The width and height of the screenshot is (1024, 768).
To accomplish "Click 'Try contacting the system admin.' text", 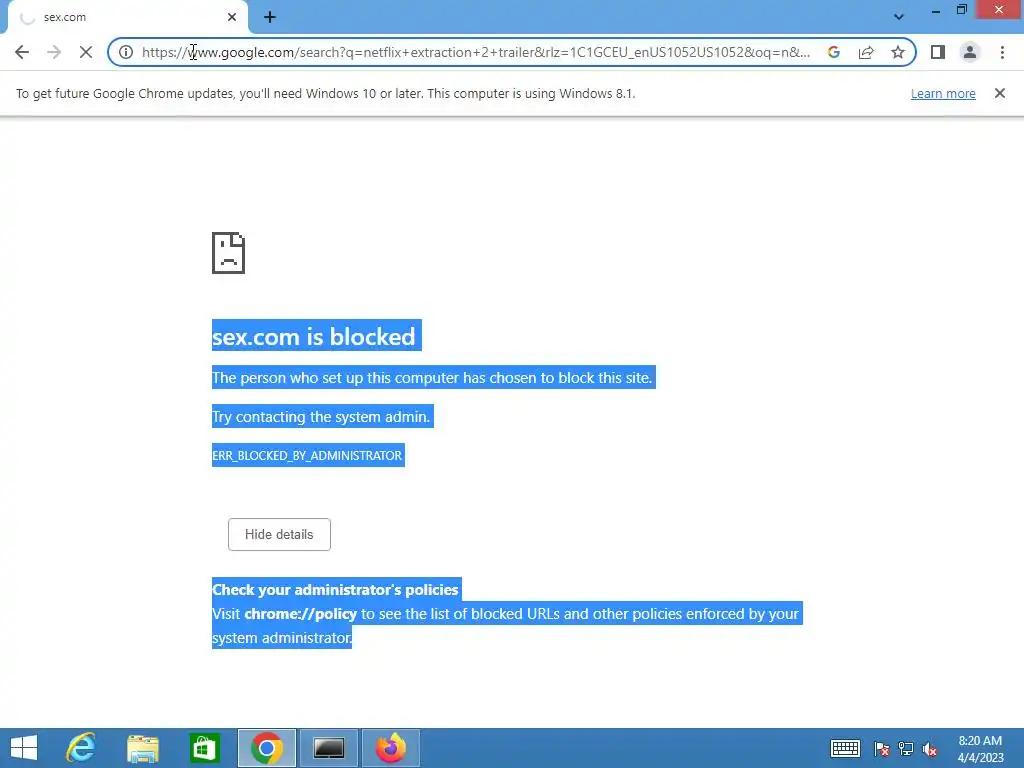I will click(x=321, y=417).
